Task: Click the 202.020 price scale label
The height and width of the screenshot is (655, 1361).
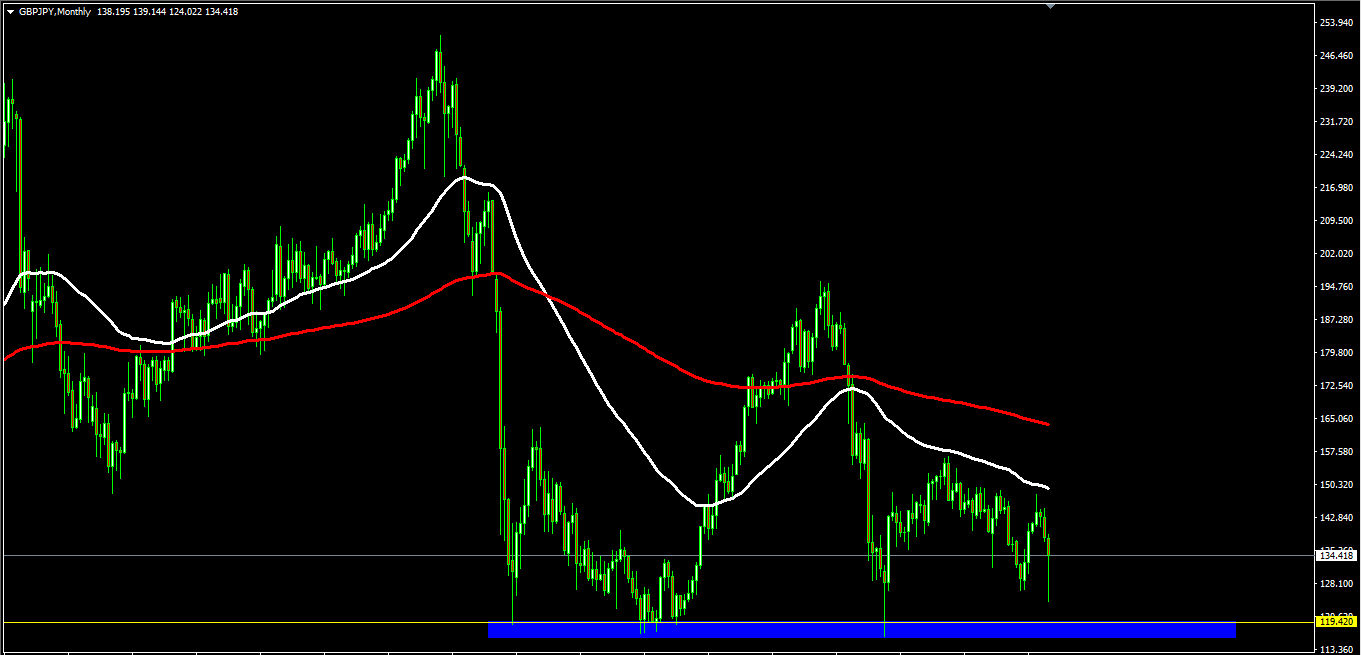Action: click(x=1336, y=253)
